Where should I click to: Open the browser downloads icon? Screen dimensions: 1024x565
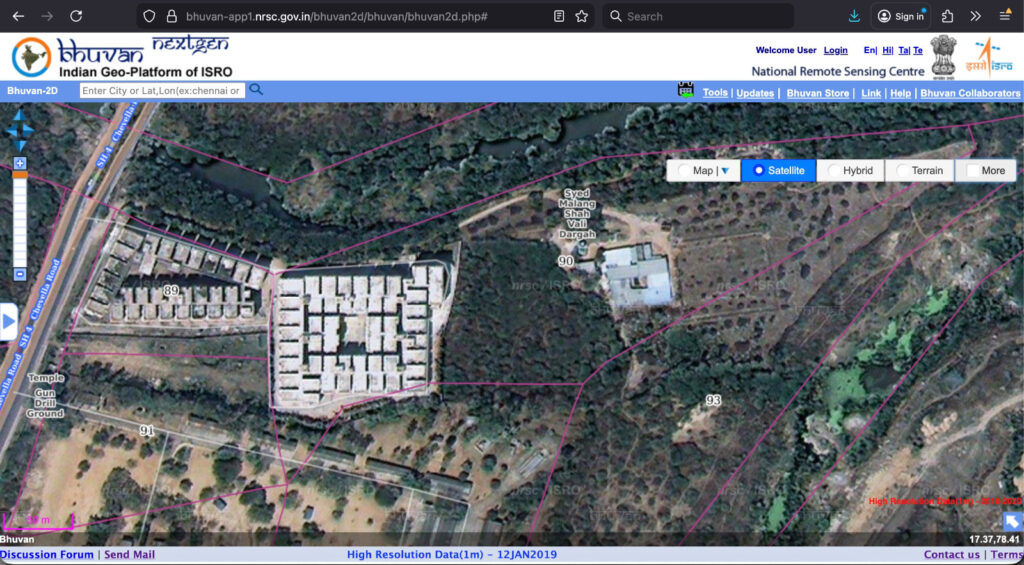[x=854, y=16]
